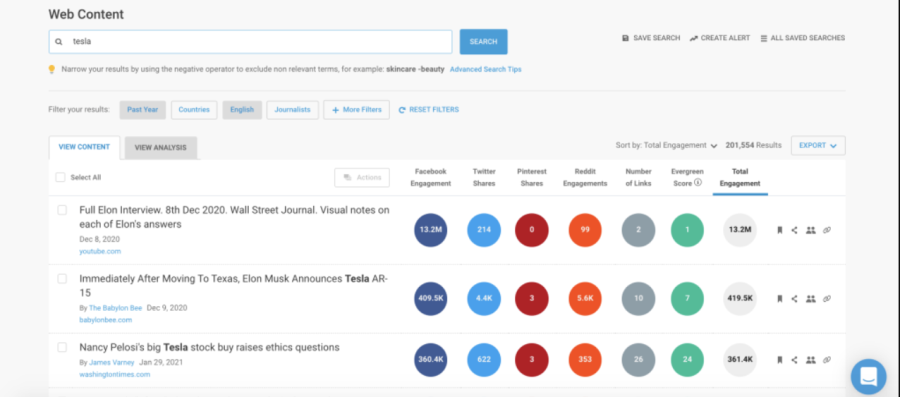Open the Journalists filter

[292, 110]
